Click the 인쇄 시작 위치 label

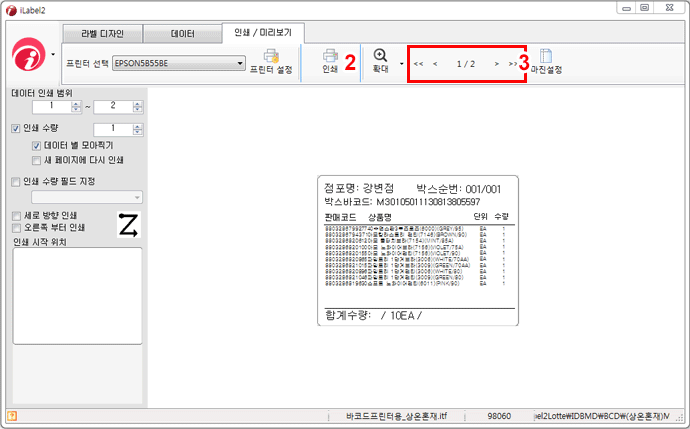coord(40,242)
